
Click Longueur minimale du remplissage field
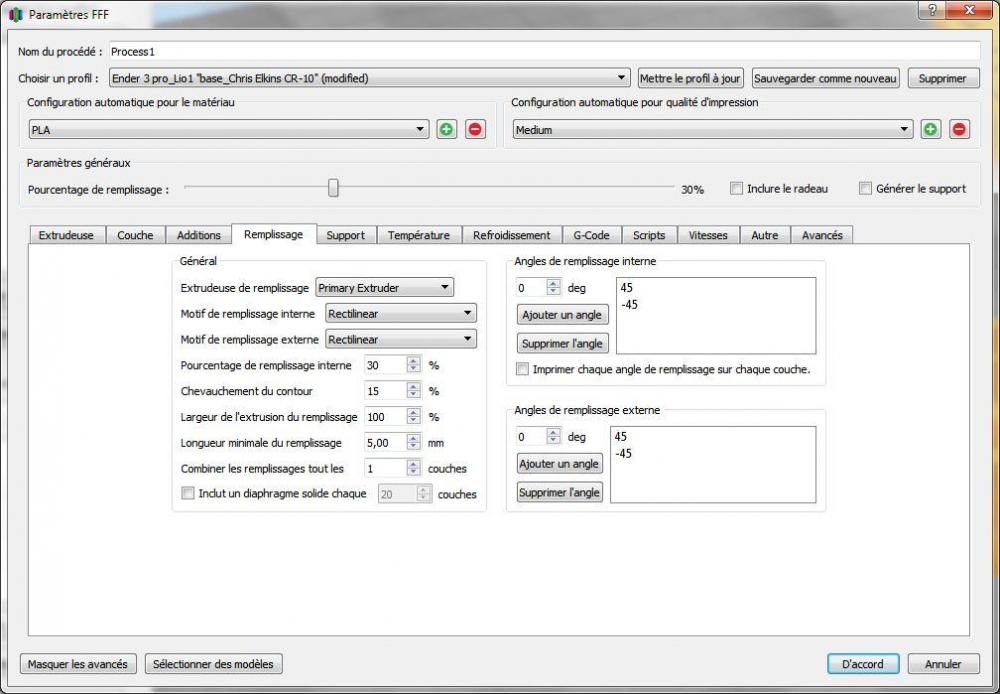point(386,443)
